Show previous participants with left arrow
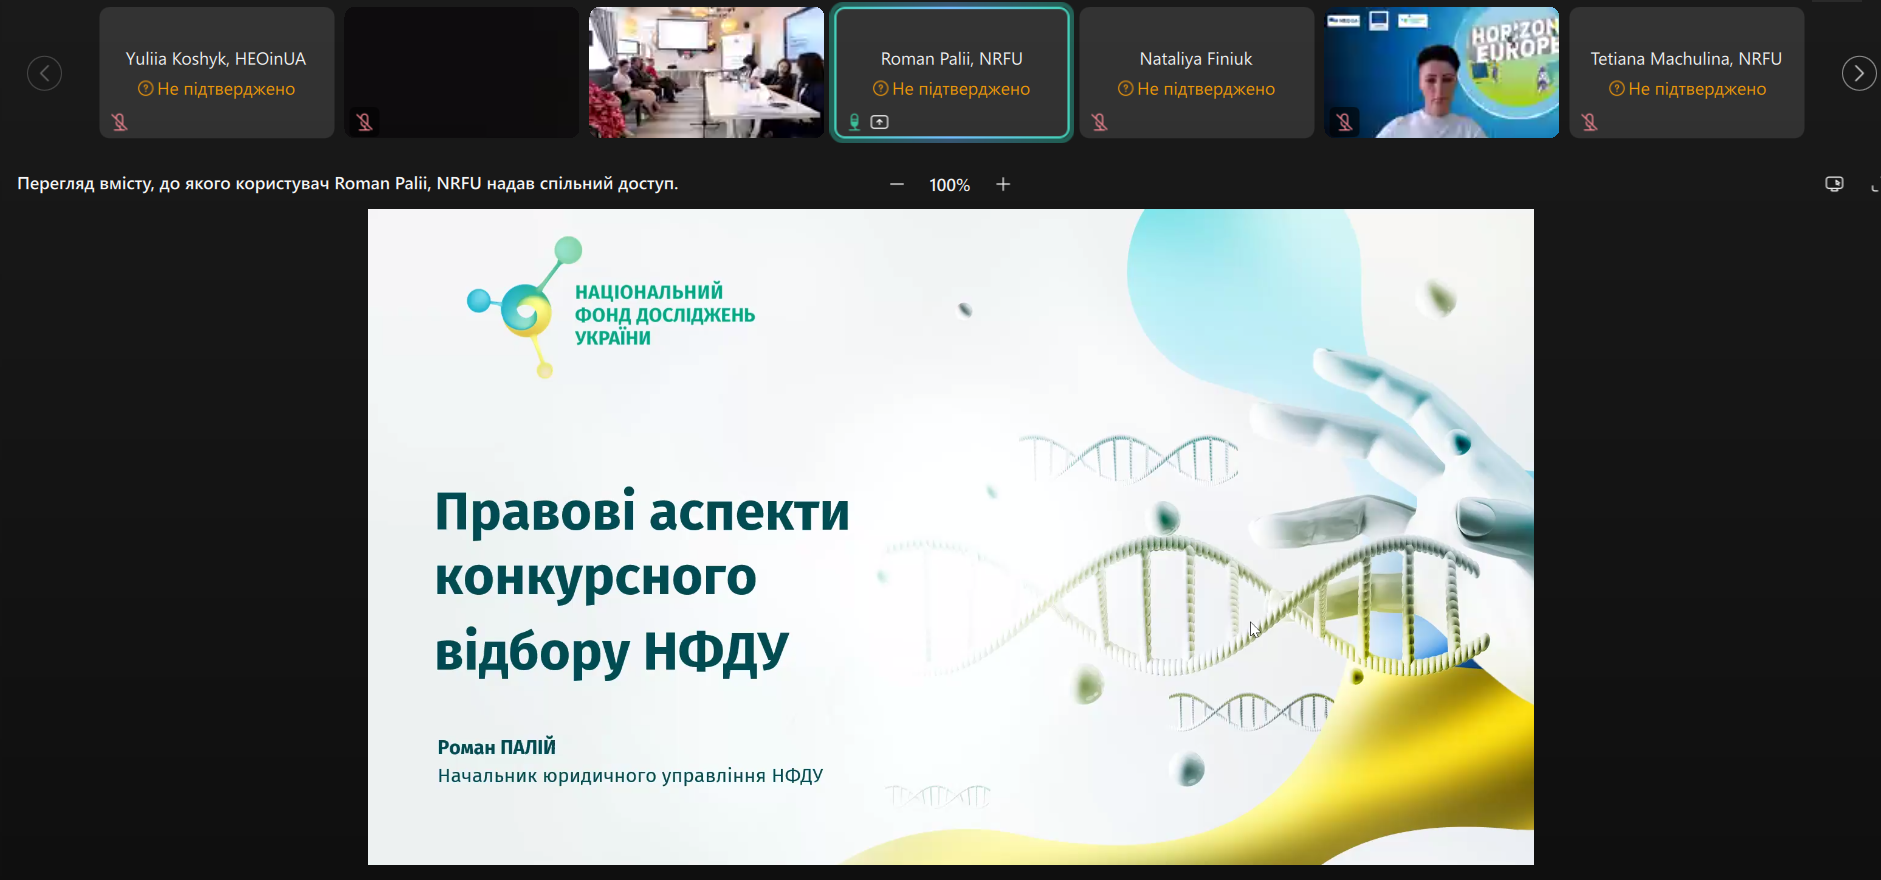1881x880 pixels. point(44,73)
